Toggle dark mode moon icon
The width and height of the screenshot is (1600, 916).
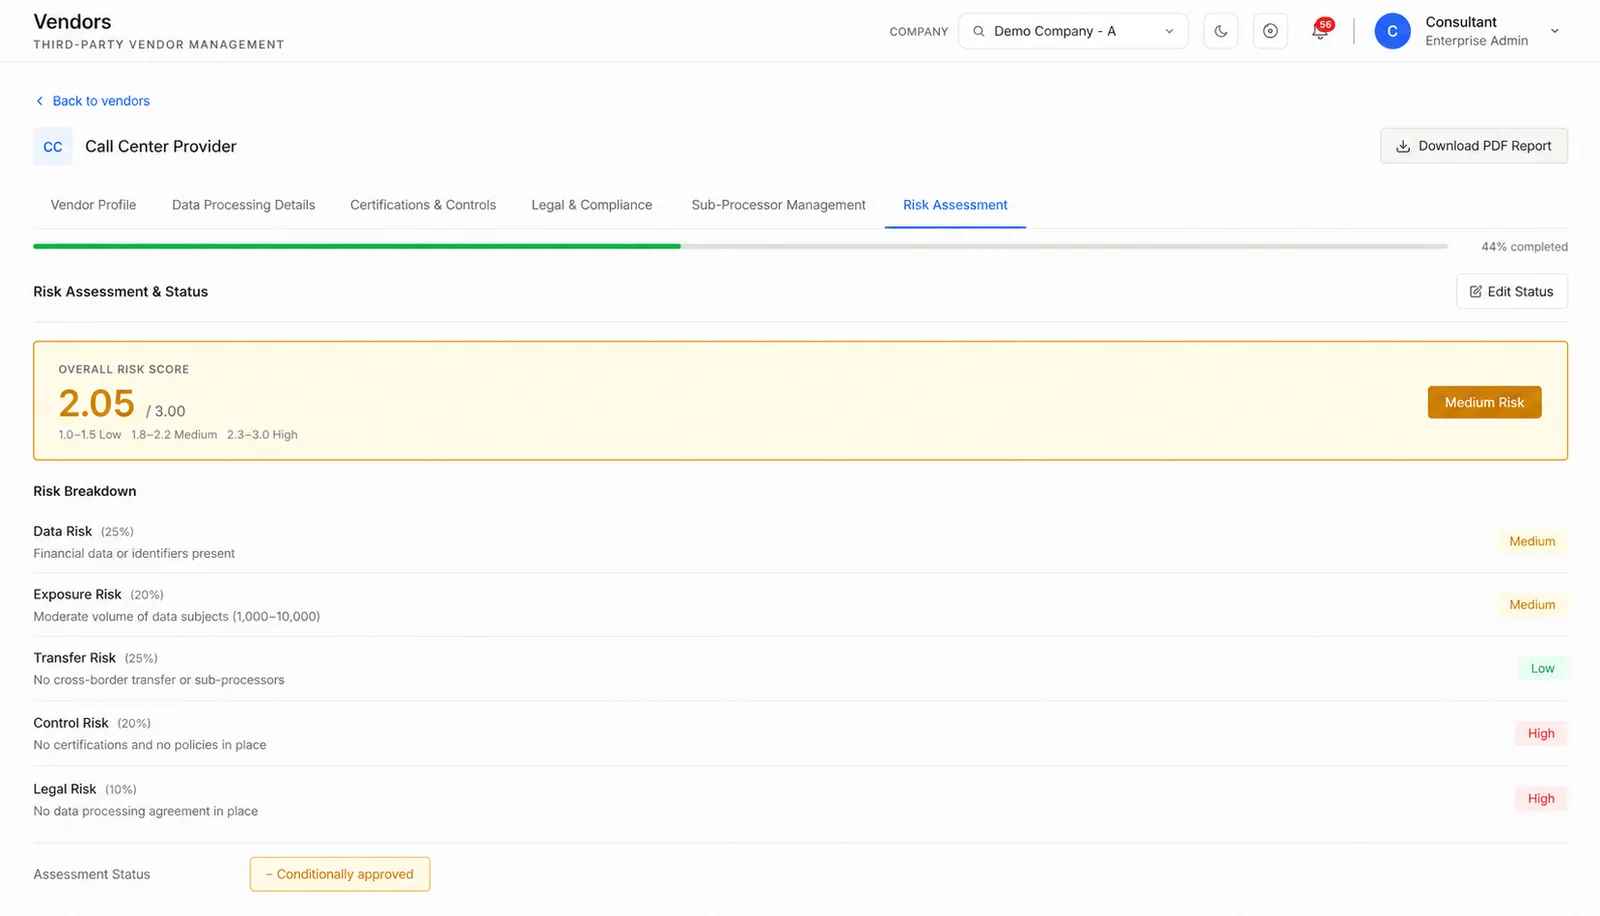point(1220,31)
